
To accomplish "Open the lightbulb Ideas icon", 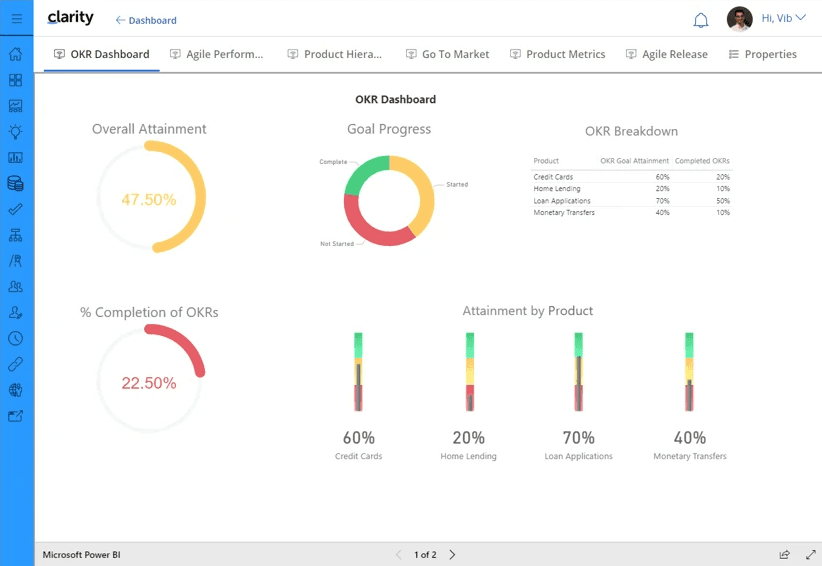I will pyautogui.click(x=16, y=132).
